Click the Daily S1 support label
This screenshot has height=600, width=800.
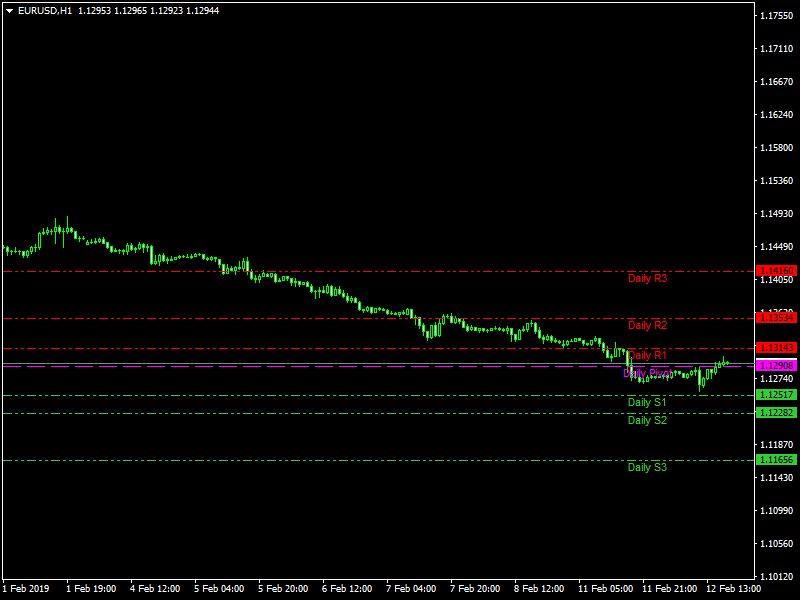tap(647, 402)
